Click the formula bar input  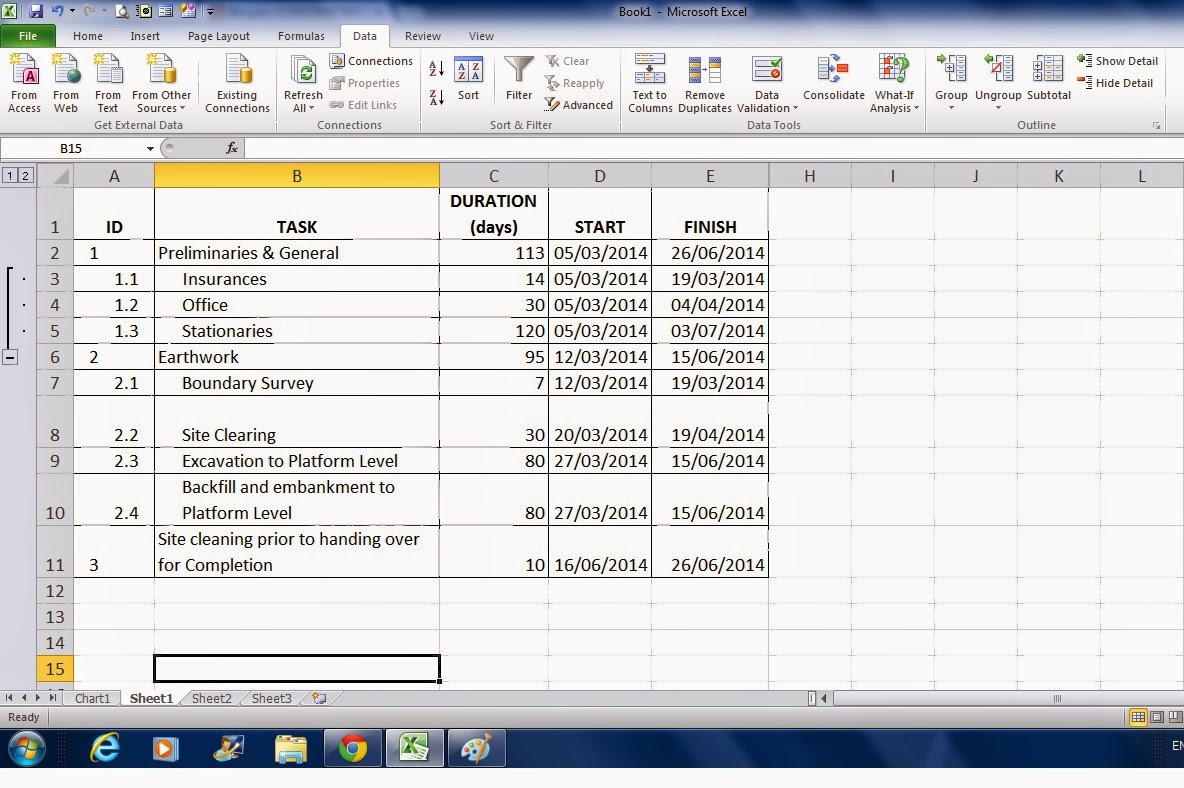714,149
